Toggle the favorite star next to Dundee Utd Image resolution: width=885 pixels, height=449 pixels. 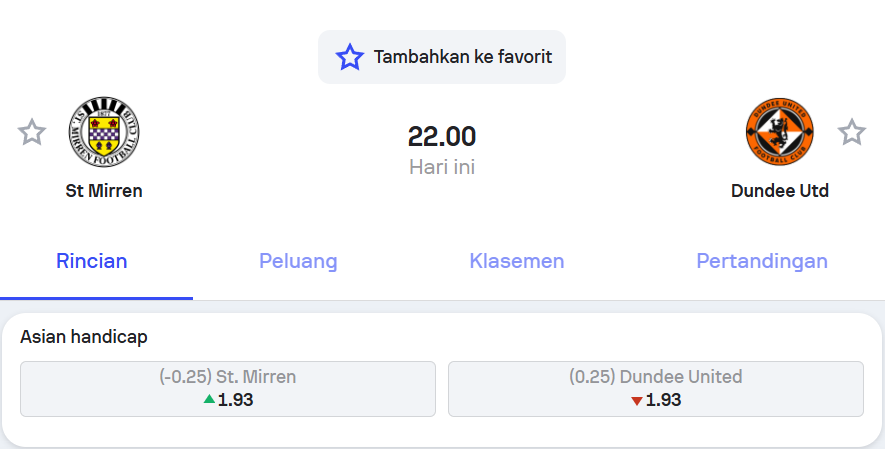(851, 132)
